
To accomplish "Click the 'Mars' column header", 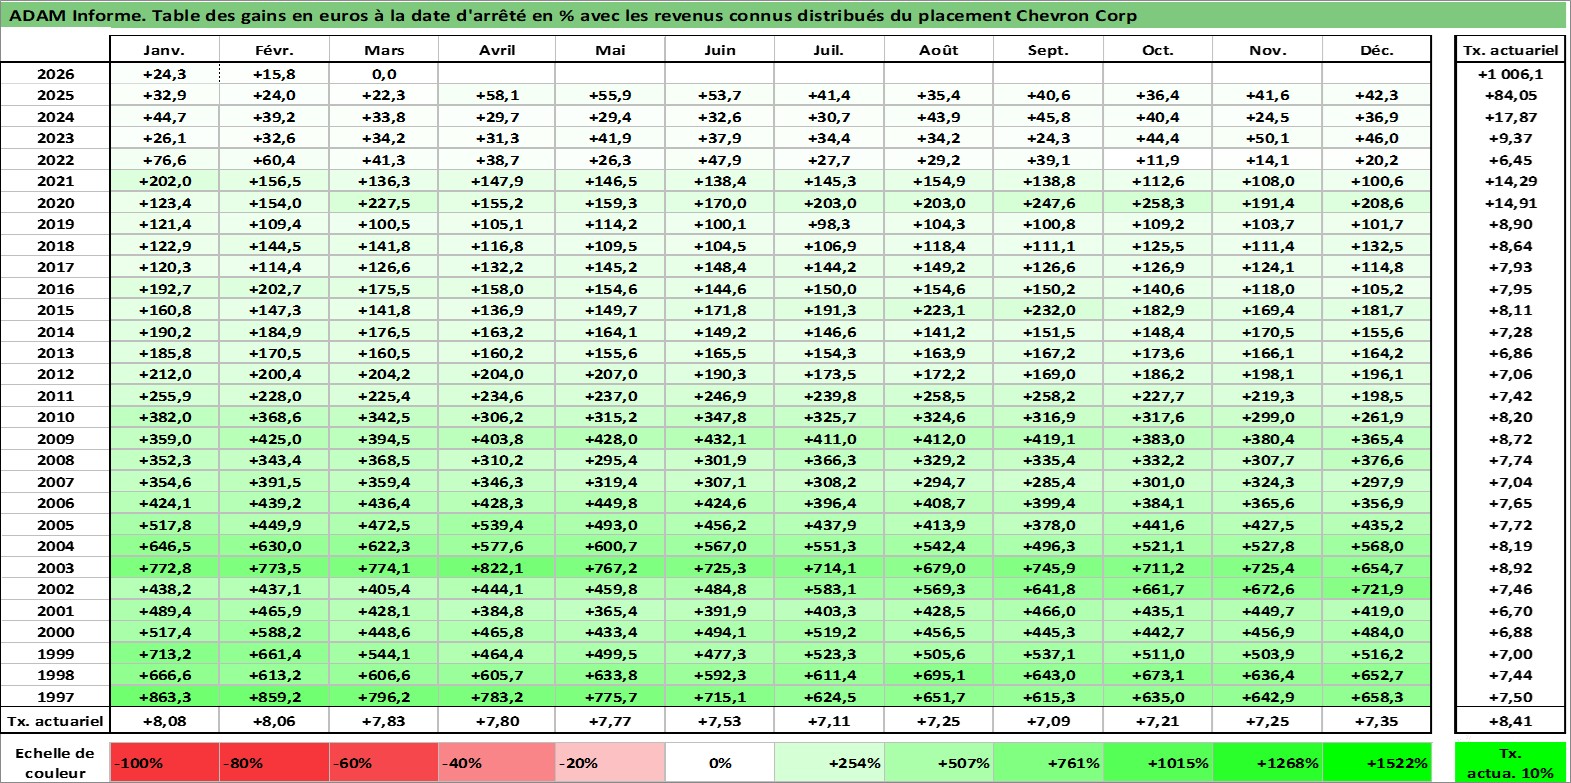I will pos(384,50).
